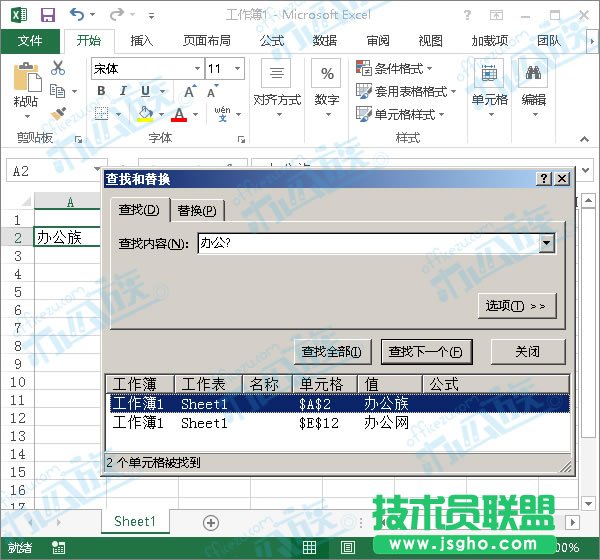Click the Paste clipboard icon
Screen dimensions: 600x560
27,78
